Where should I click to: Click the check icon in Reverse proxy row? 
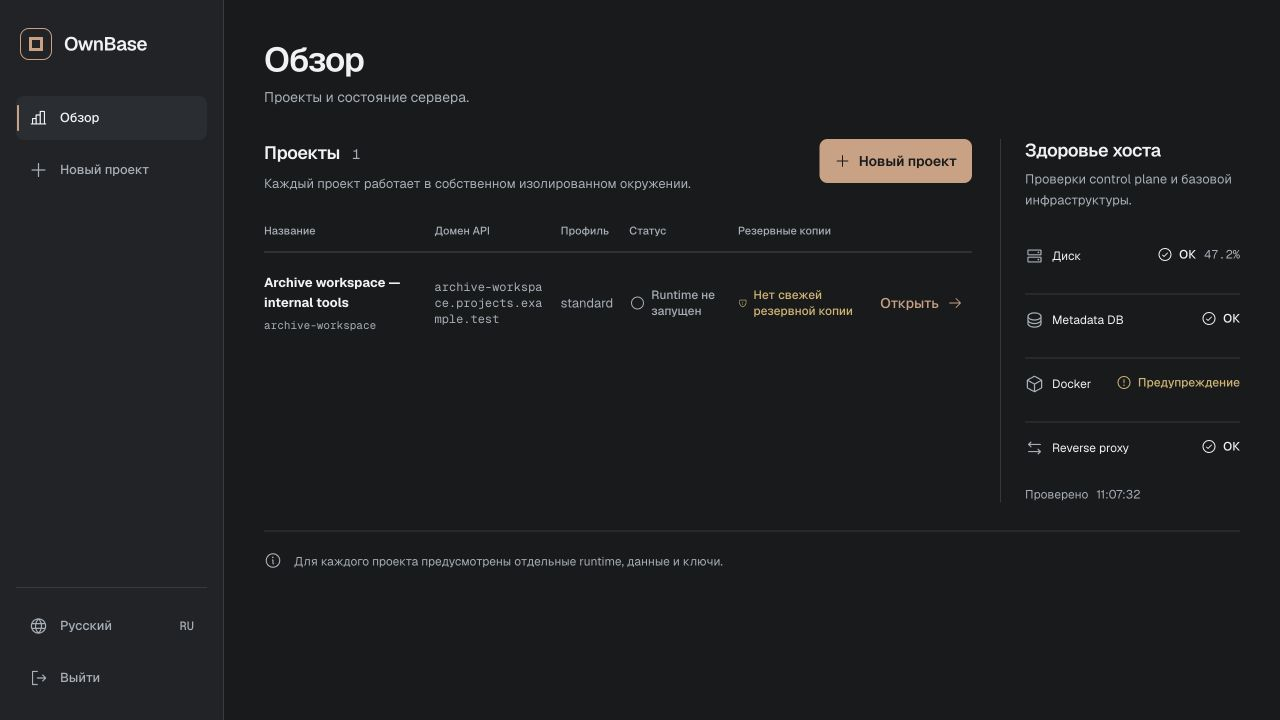click(x=1208, y=447)
